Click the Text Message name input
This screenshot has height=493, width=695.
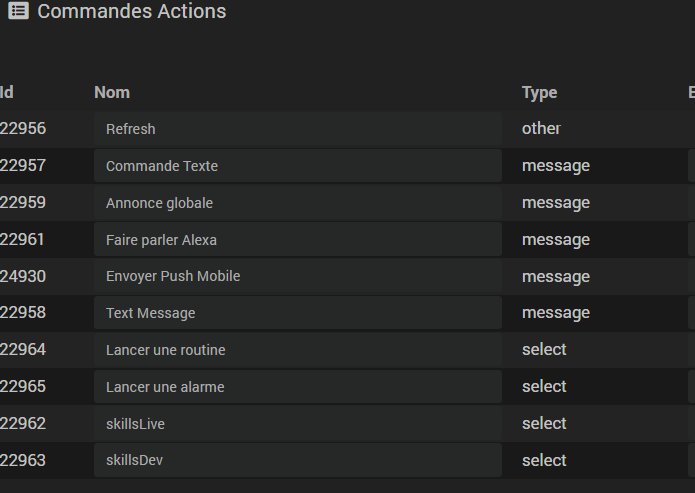[297, 313]
